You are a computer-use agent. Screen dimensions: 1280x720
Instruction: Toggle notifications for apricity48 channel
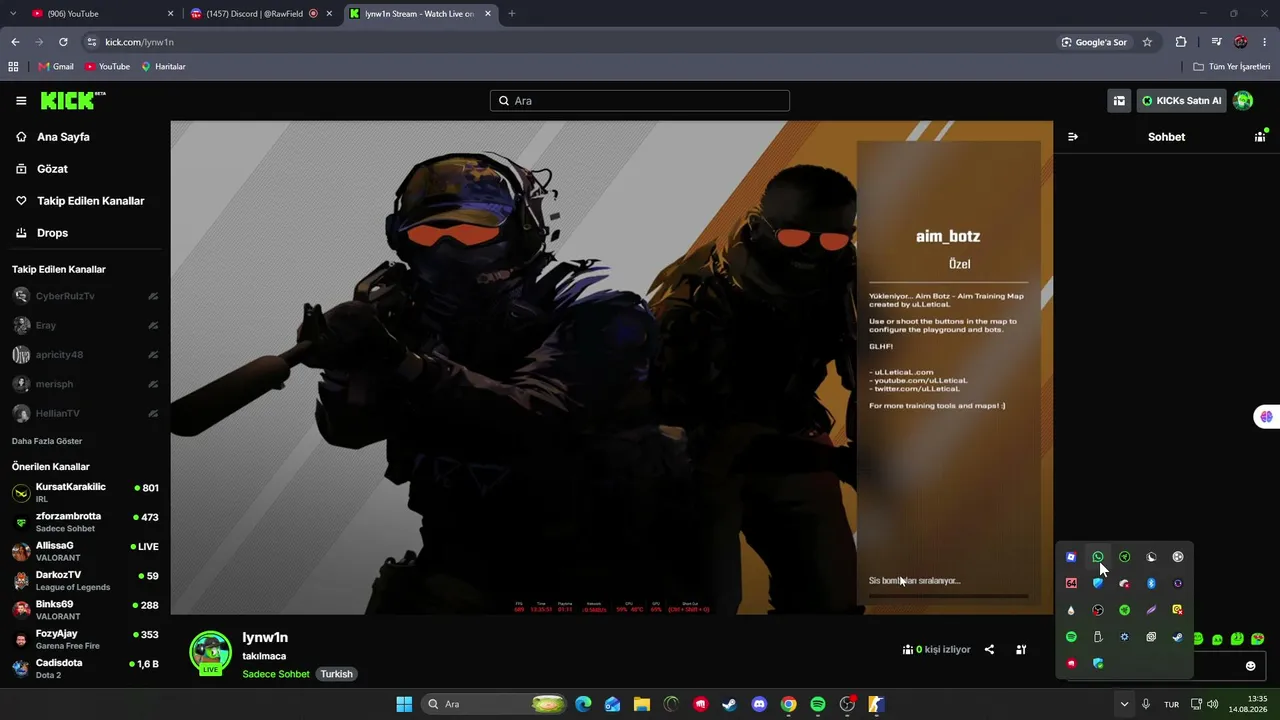point(153,355)
